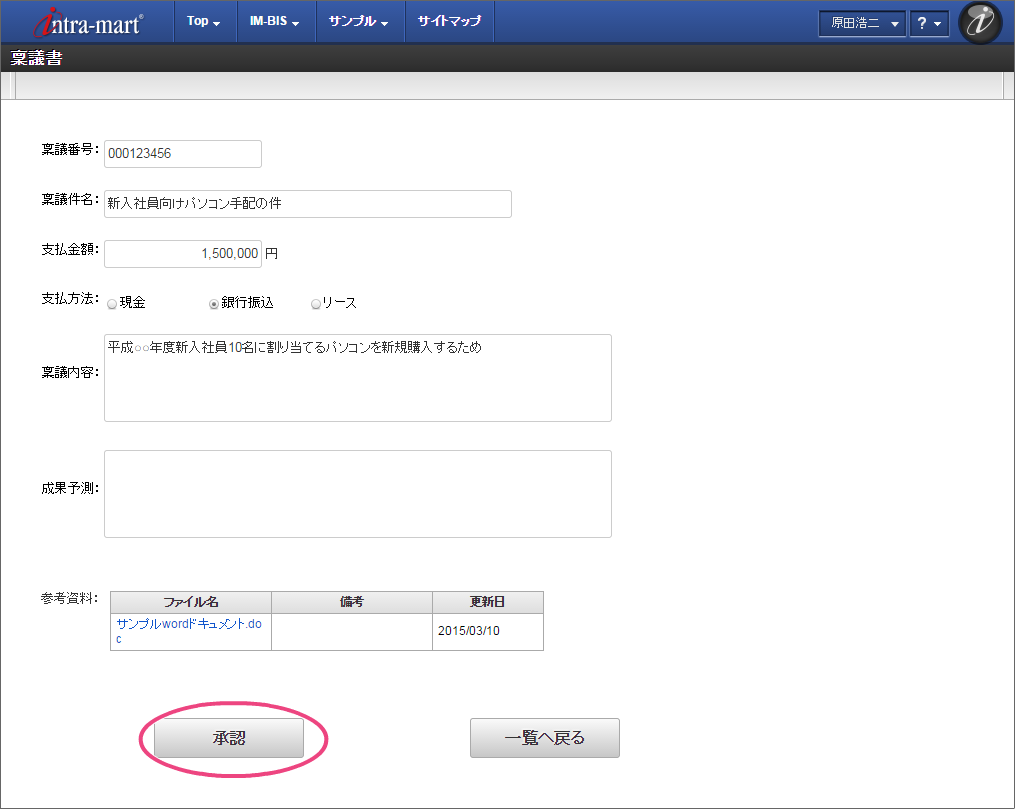The height and width of the screenshot is (809, 1015).
Task: Choose リース as the payment method
Action: point(316,304)
